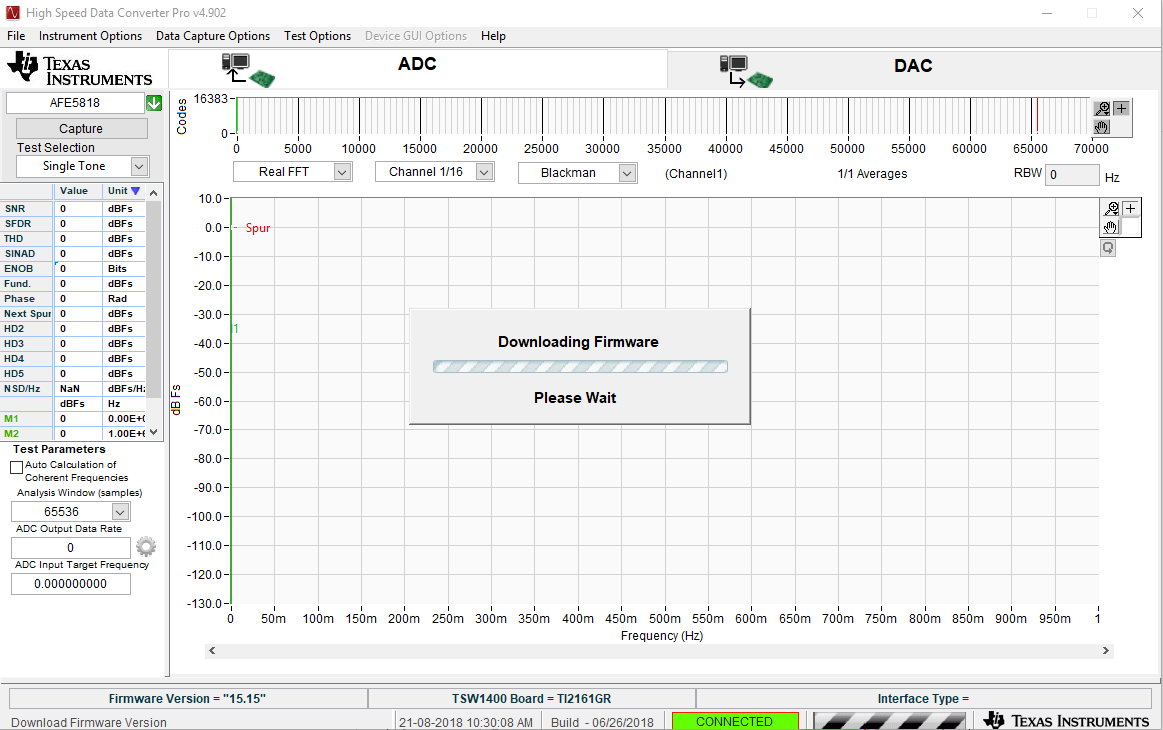Screen dimensions: 1163x730
Task: Click the FFT graph horizontal scroll left arrow
Action: (212, 651)
